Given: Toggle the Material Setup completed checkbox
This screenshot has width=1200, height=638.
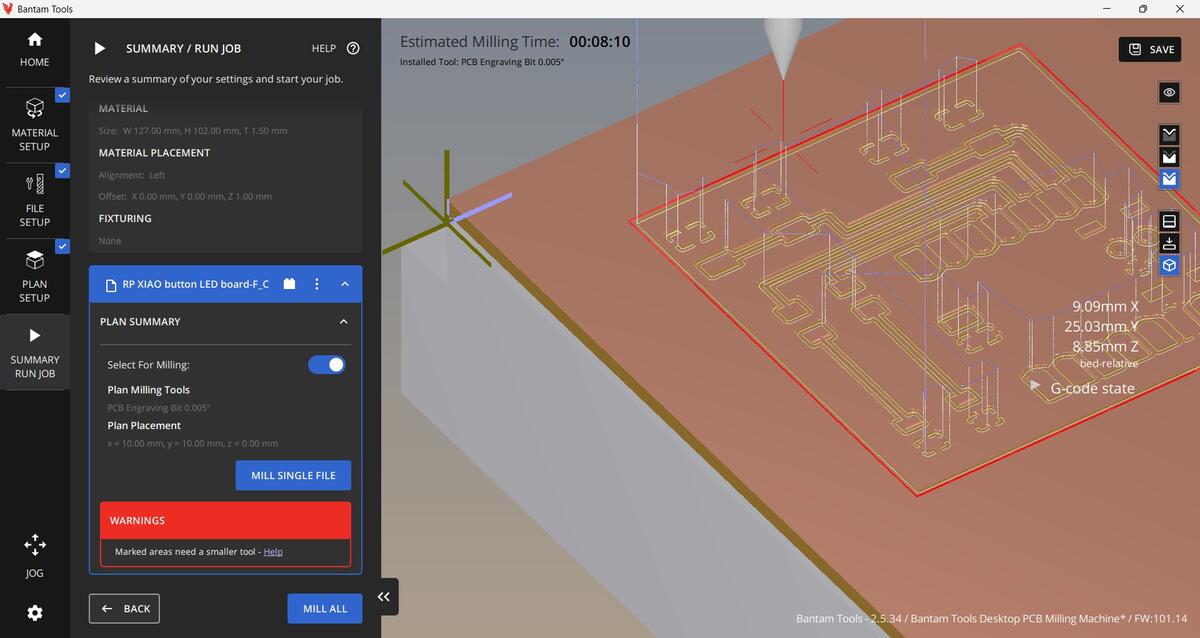Looking at the screenshot, I should (63, 95).
